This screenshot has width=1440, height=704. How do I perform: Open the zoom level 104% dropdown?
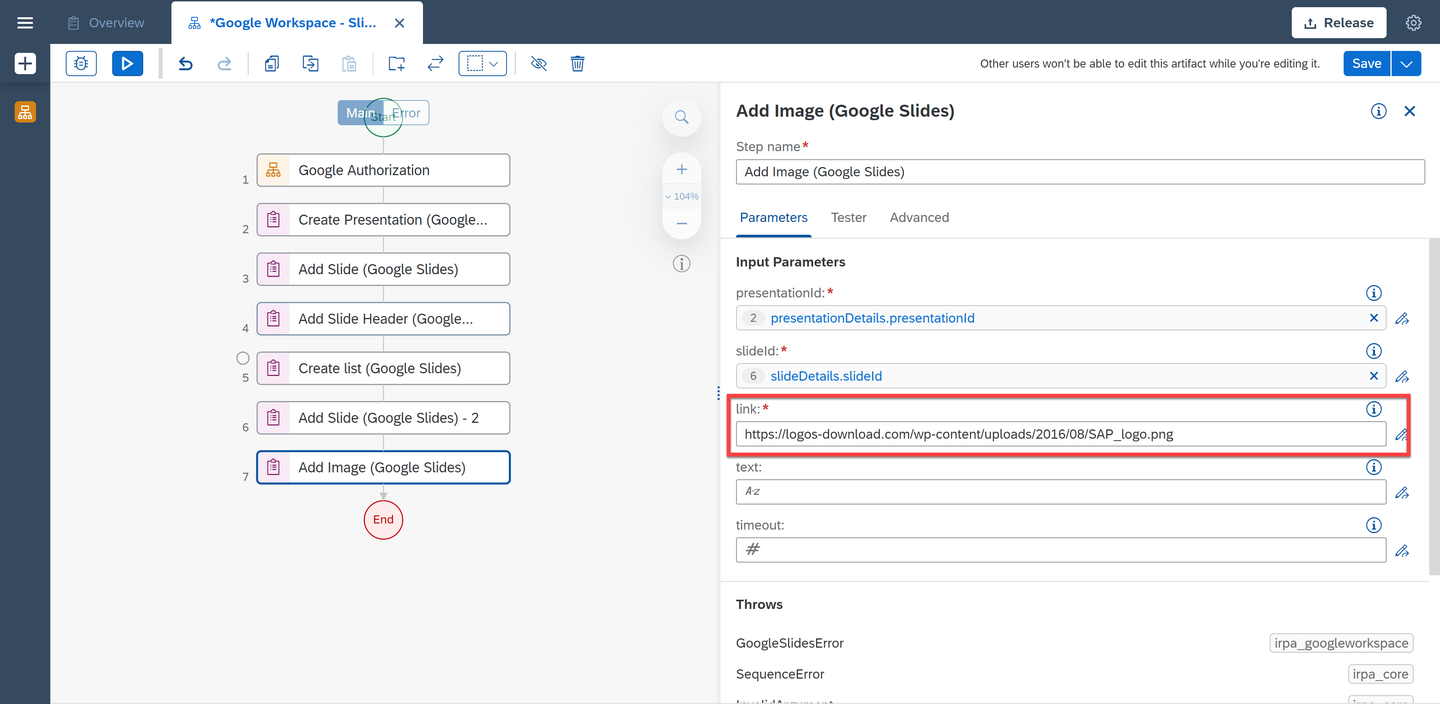pos(681,197)
